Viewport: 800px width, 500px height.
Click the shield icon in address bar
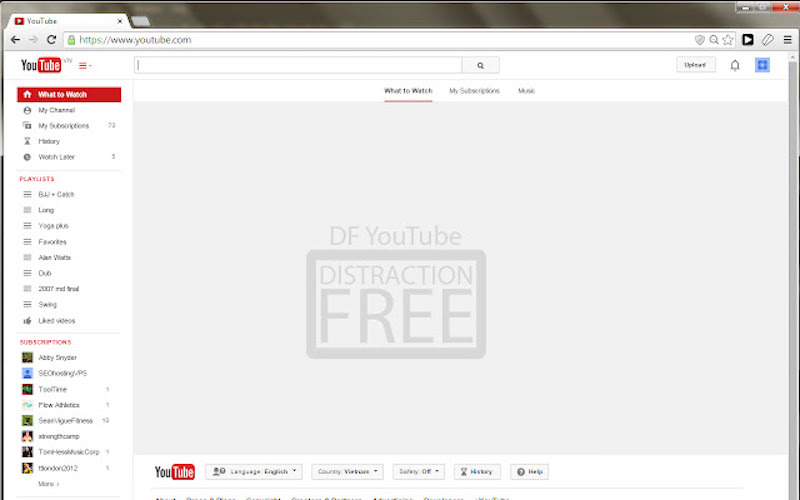(700, 40)
